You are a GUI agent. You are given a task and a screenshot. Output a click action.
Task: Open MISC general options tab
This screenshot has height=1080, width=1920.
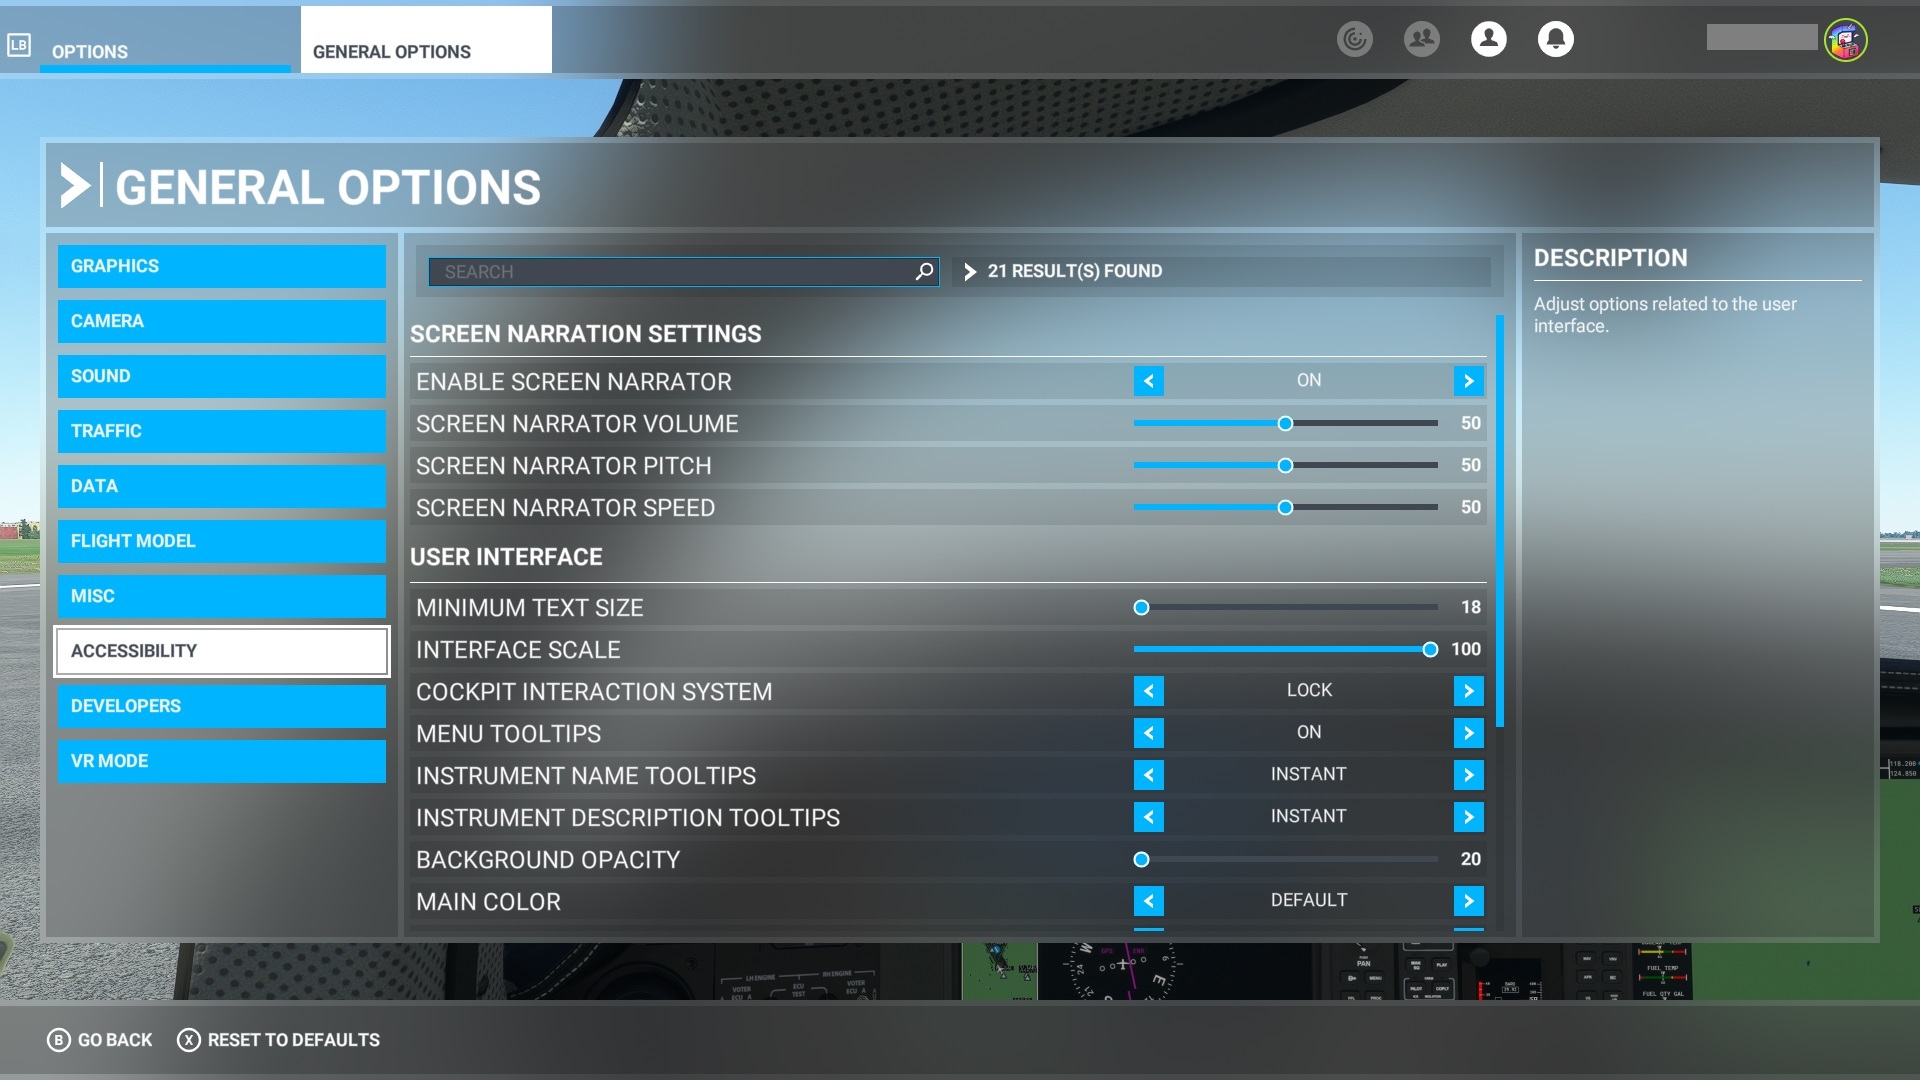pos(223,595)
